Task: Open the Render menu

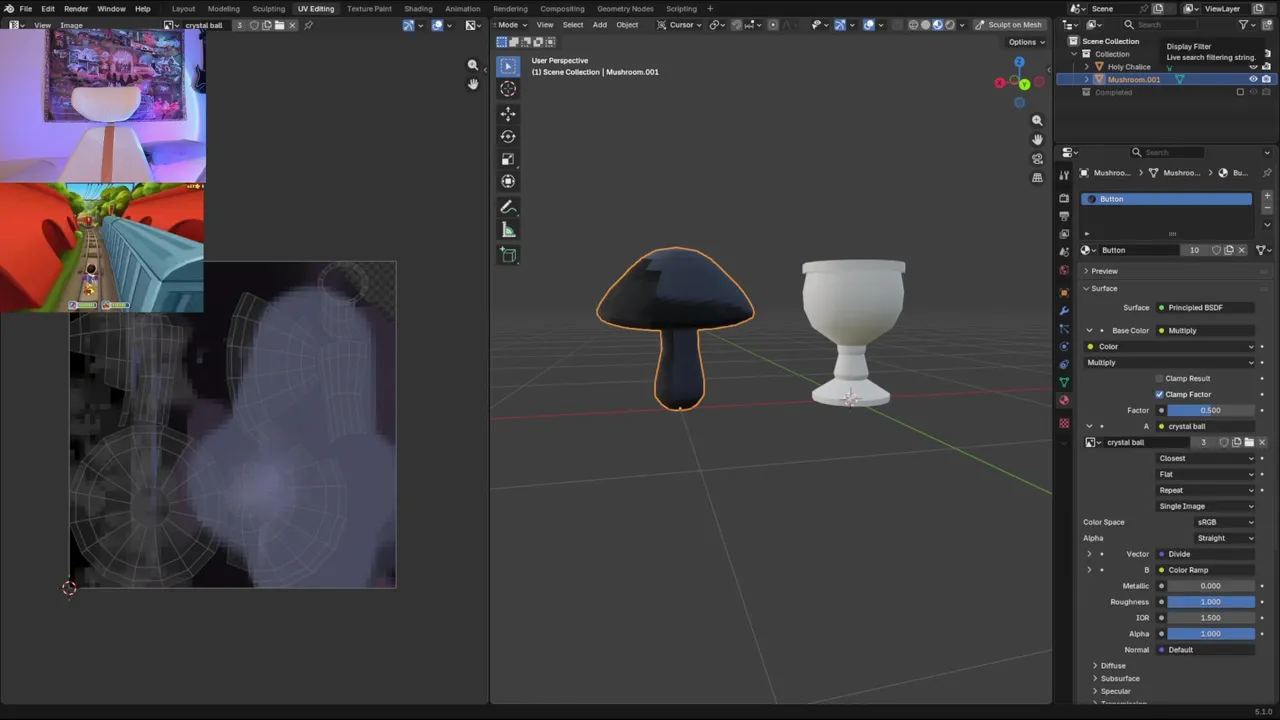Action: click(76, 9)
